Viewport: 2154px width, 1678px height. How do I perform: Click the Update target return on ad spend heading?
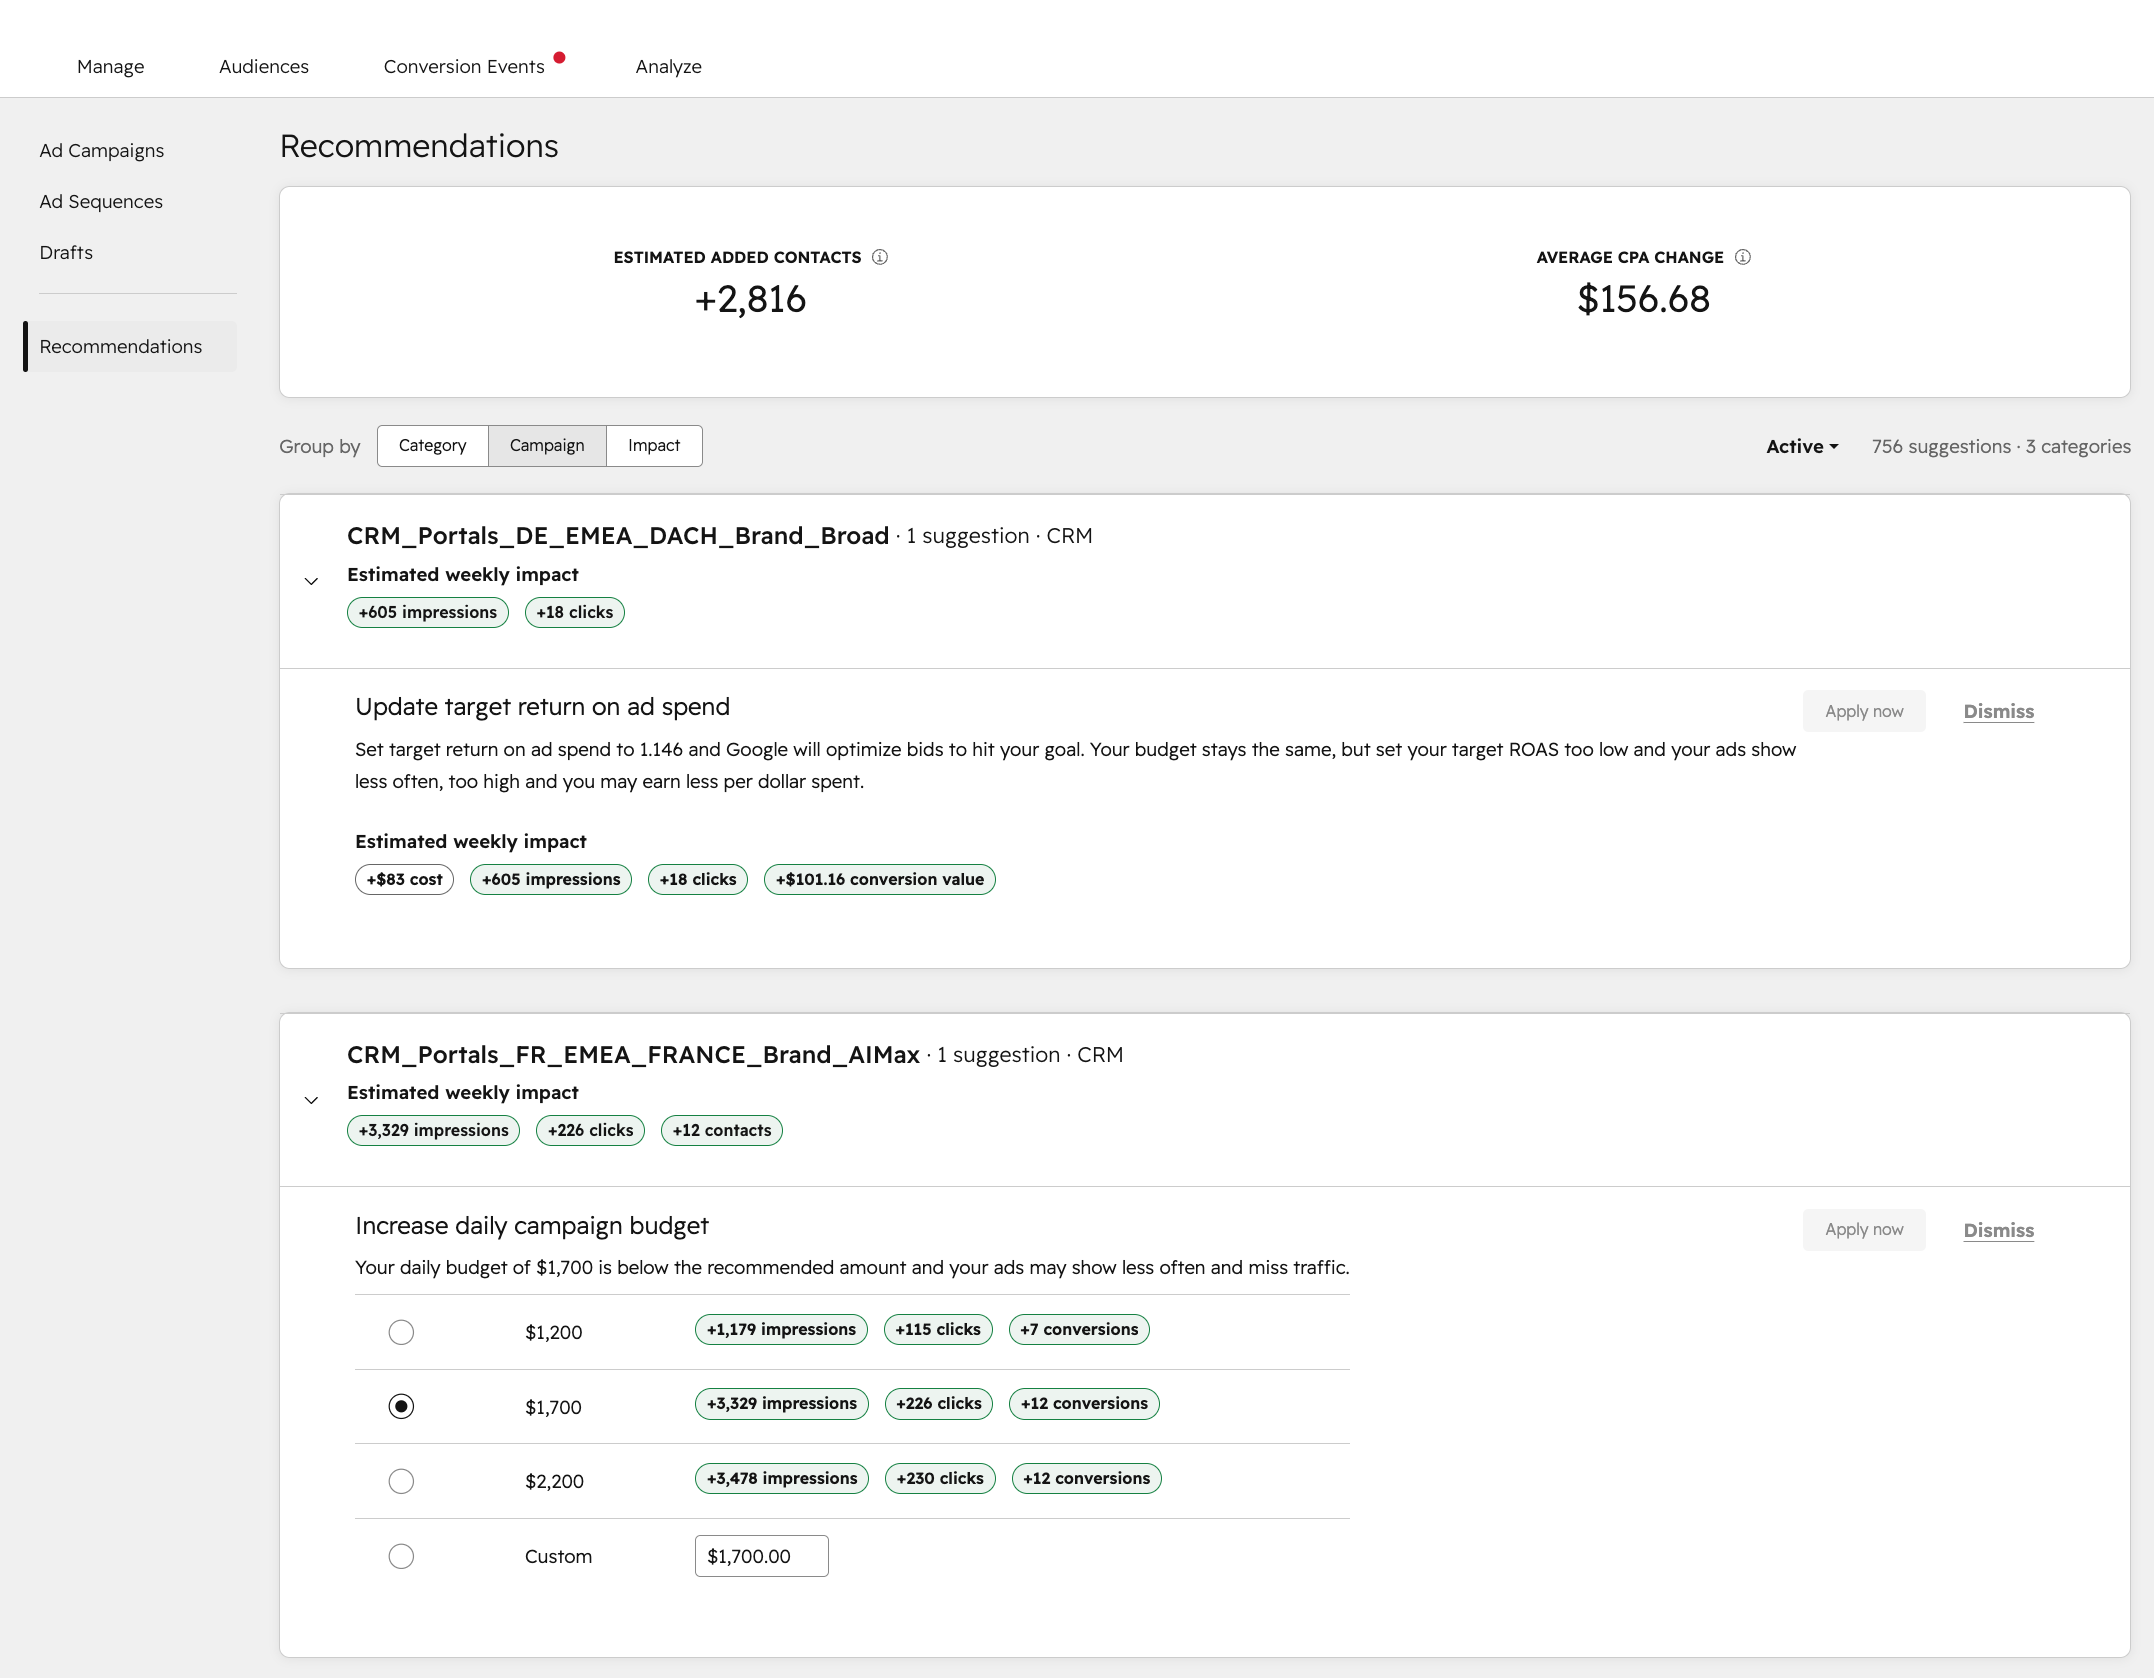tap(542, 707)
